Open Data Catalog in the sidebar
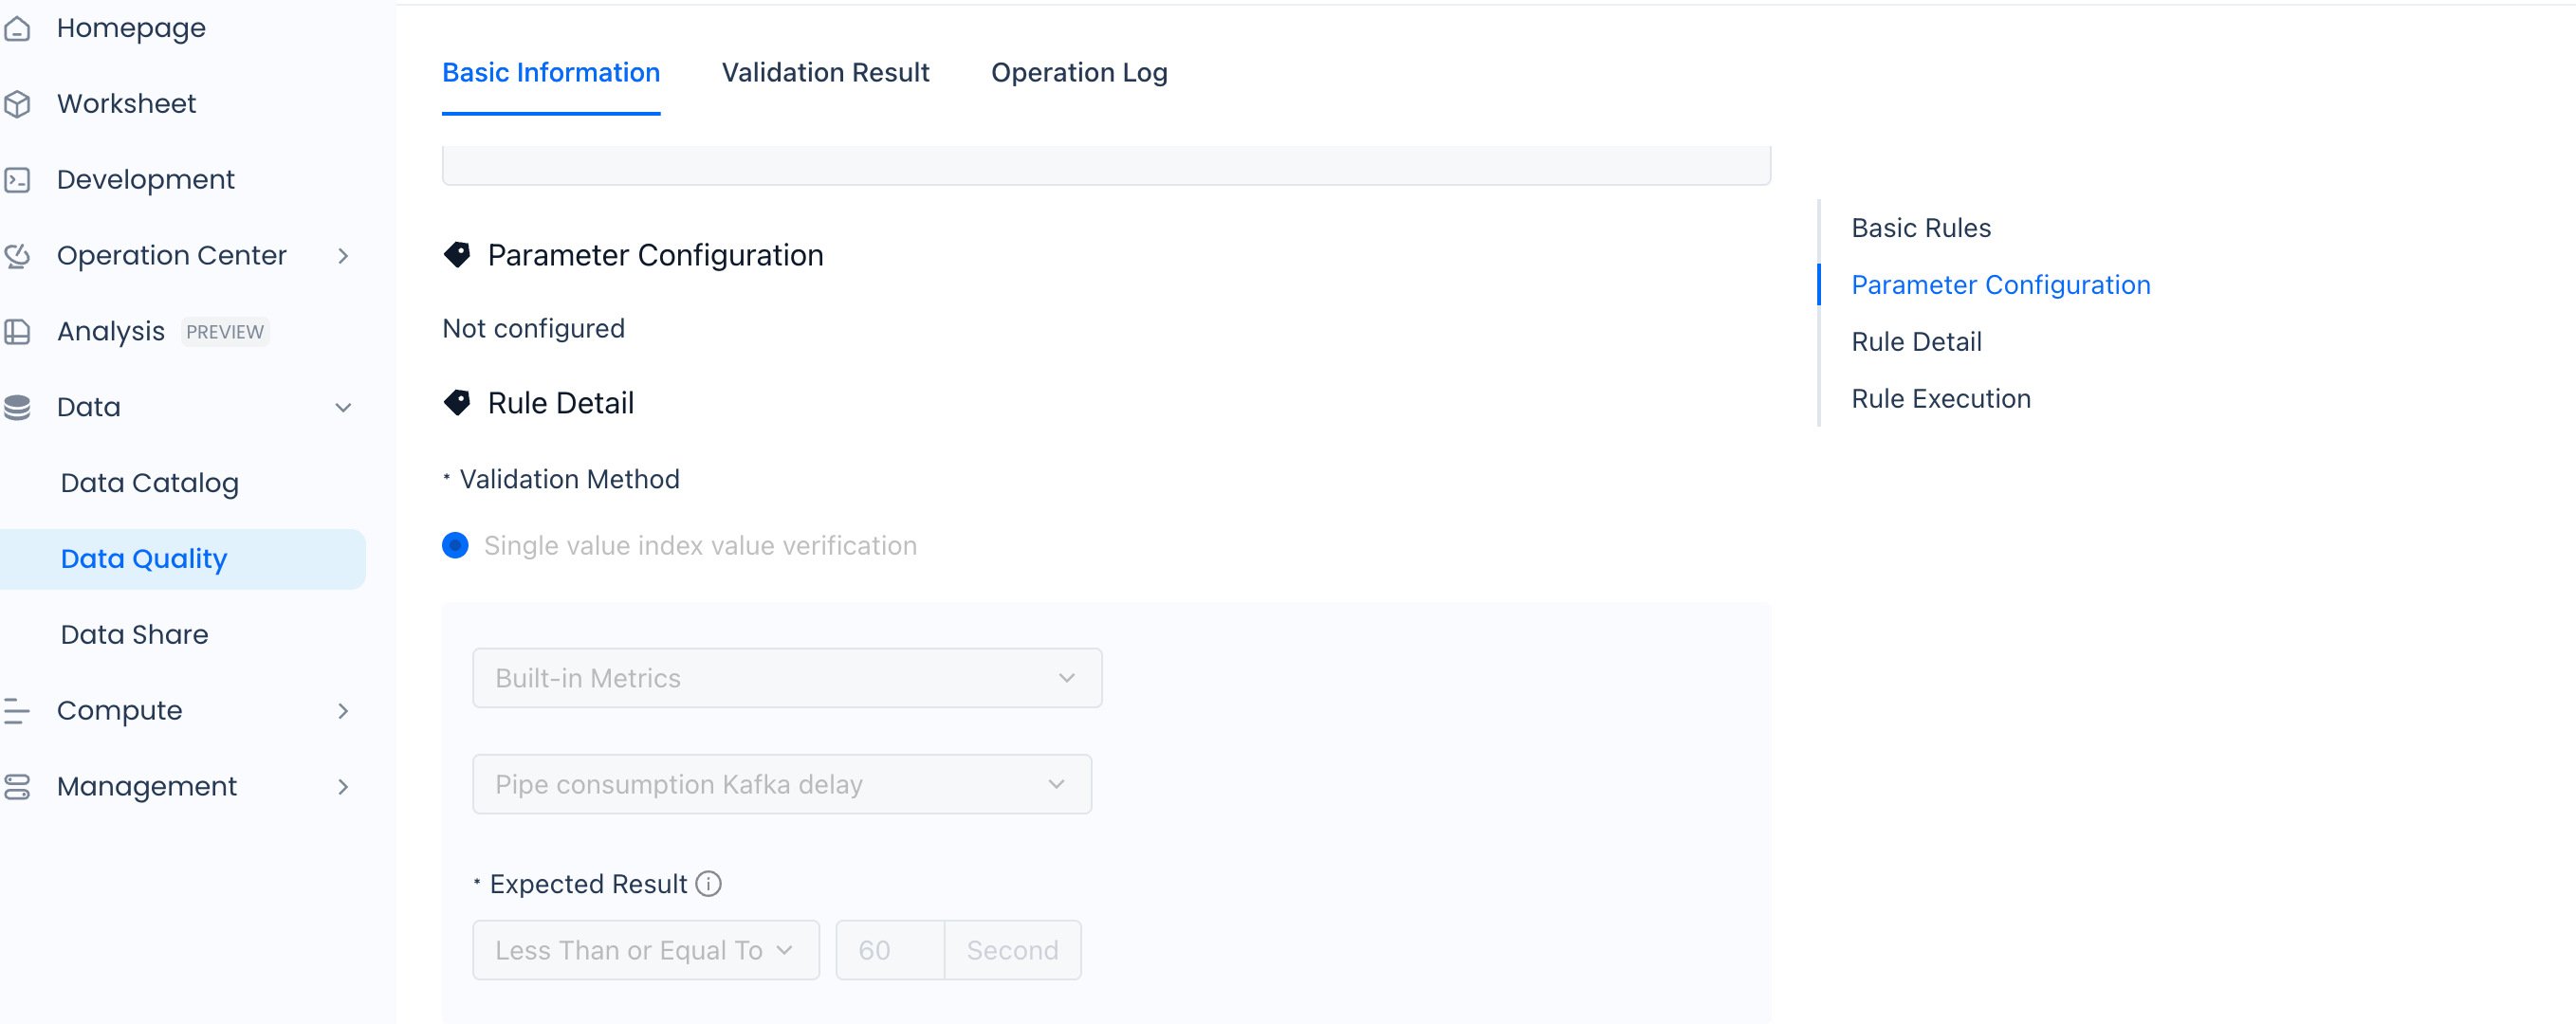2576x1024 pixels. point(150,483)
